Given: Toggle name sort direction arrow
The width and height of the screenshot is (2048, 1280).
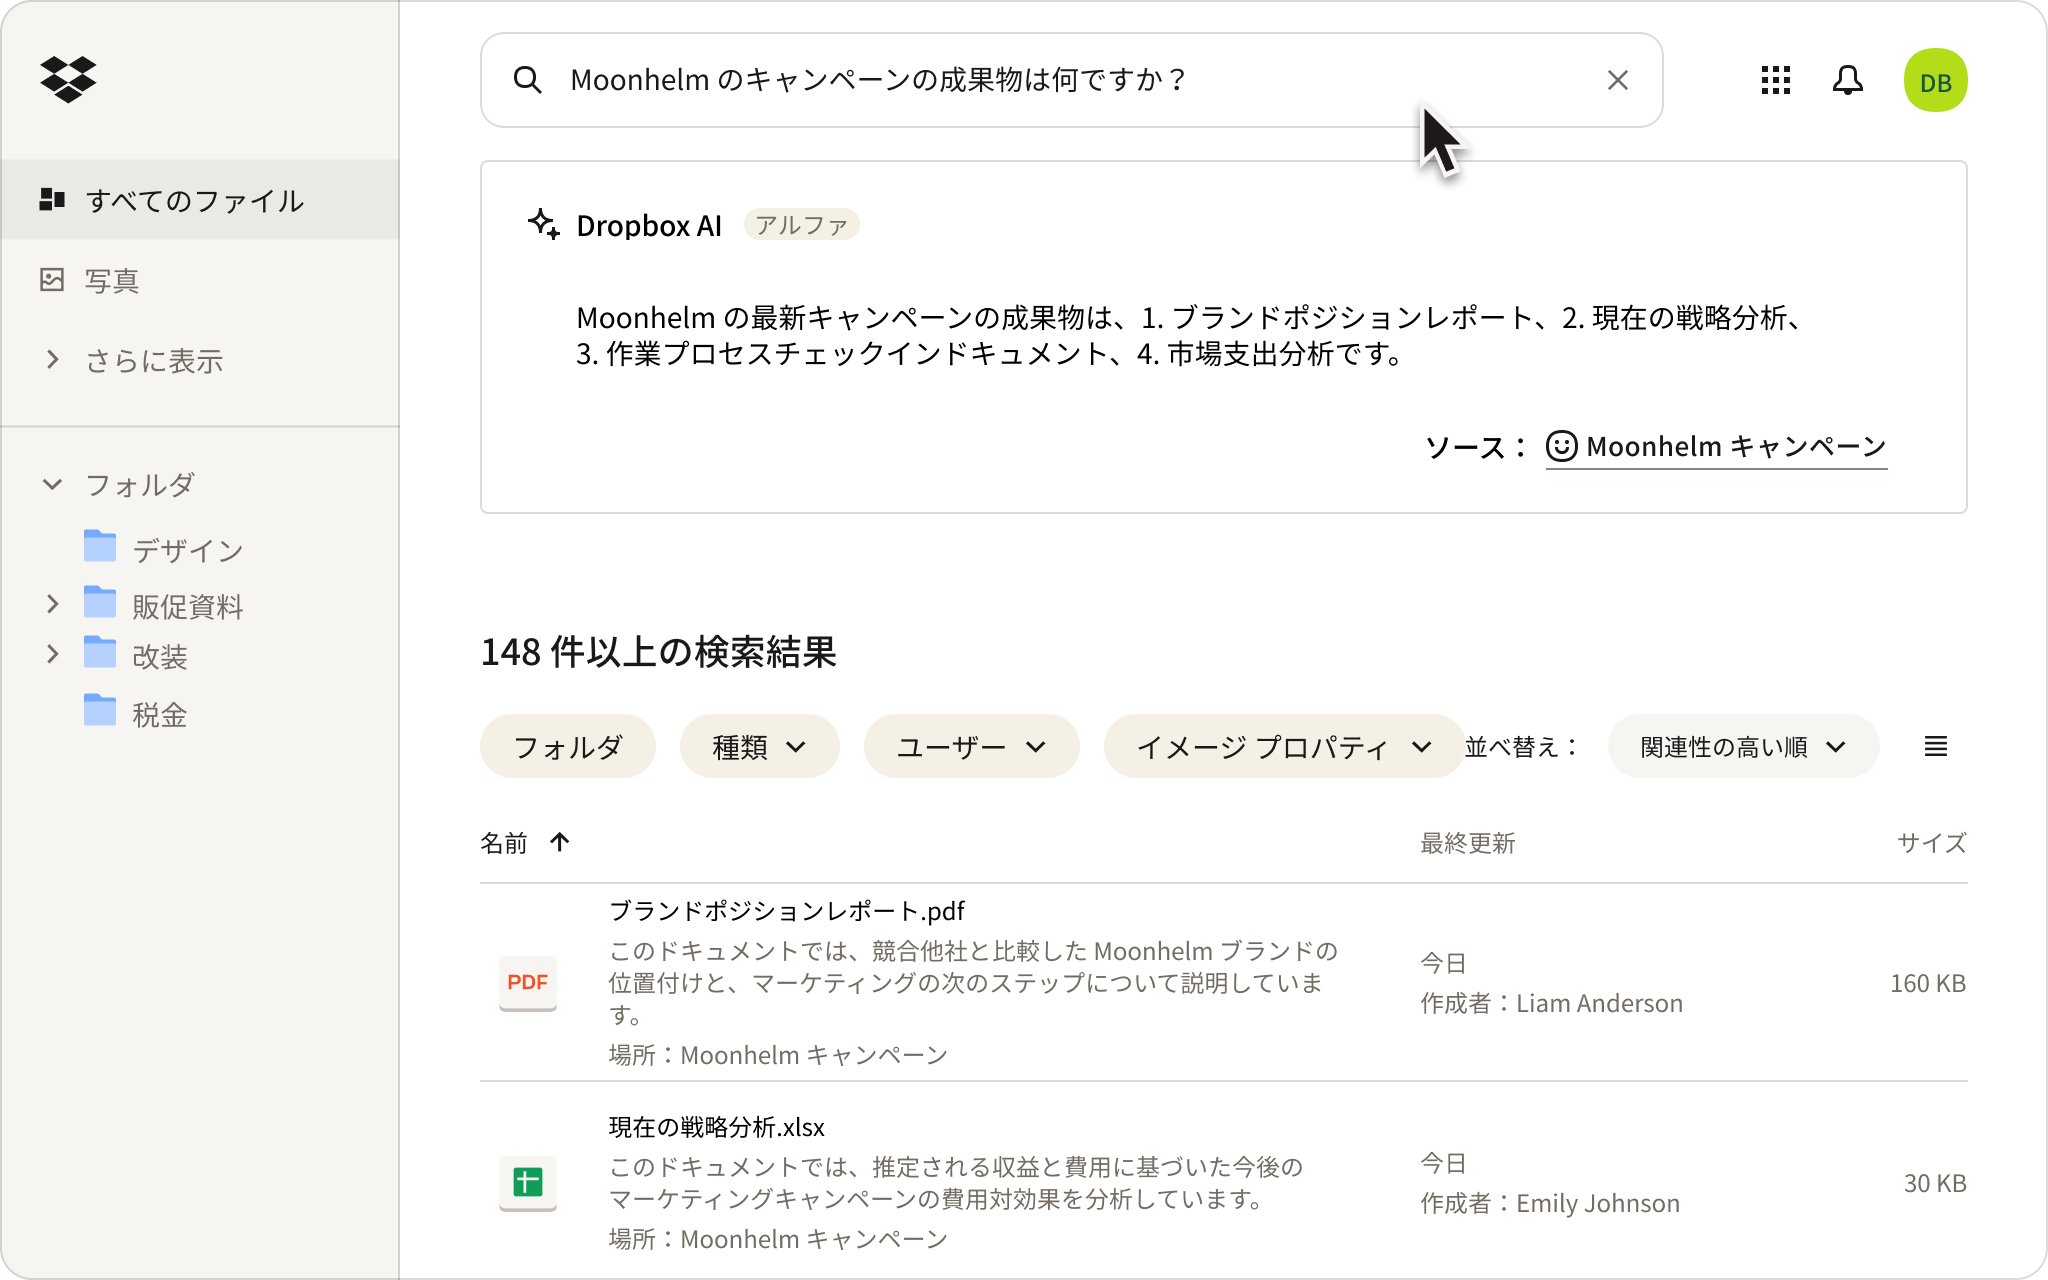Looking at the screenshot, I should [x=560, y=842].
